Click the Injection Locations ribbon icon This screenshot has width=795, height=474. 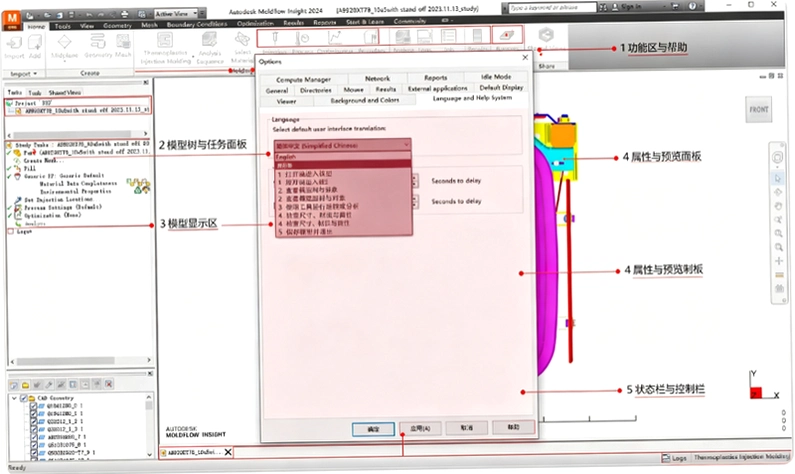[275, 40]
